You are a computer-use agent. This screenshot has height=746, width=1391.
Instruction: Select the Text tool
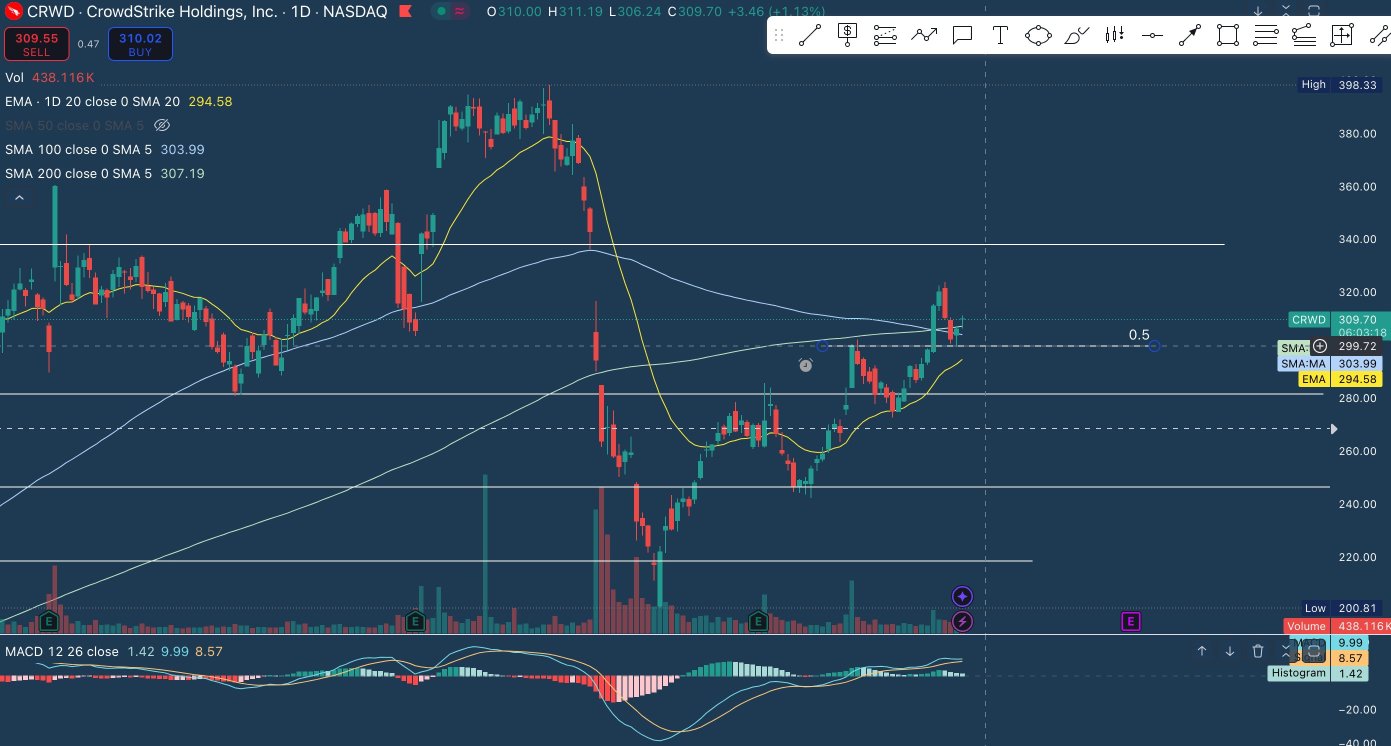999,36
